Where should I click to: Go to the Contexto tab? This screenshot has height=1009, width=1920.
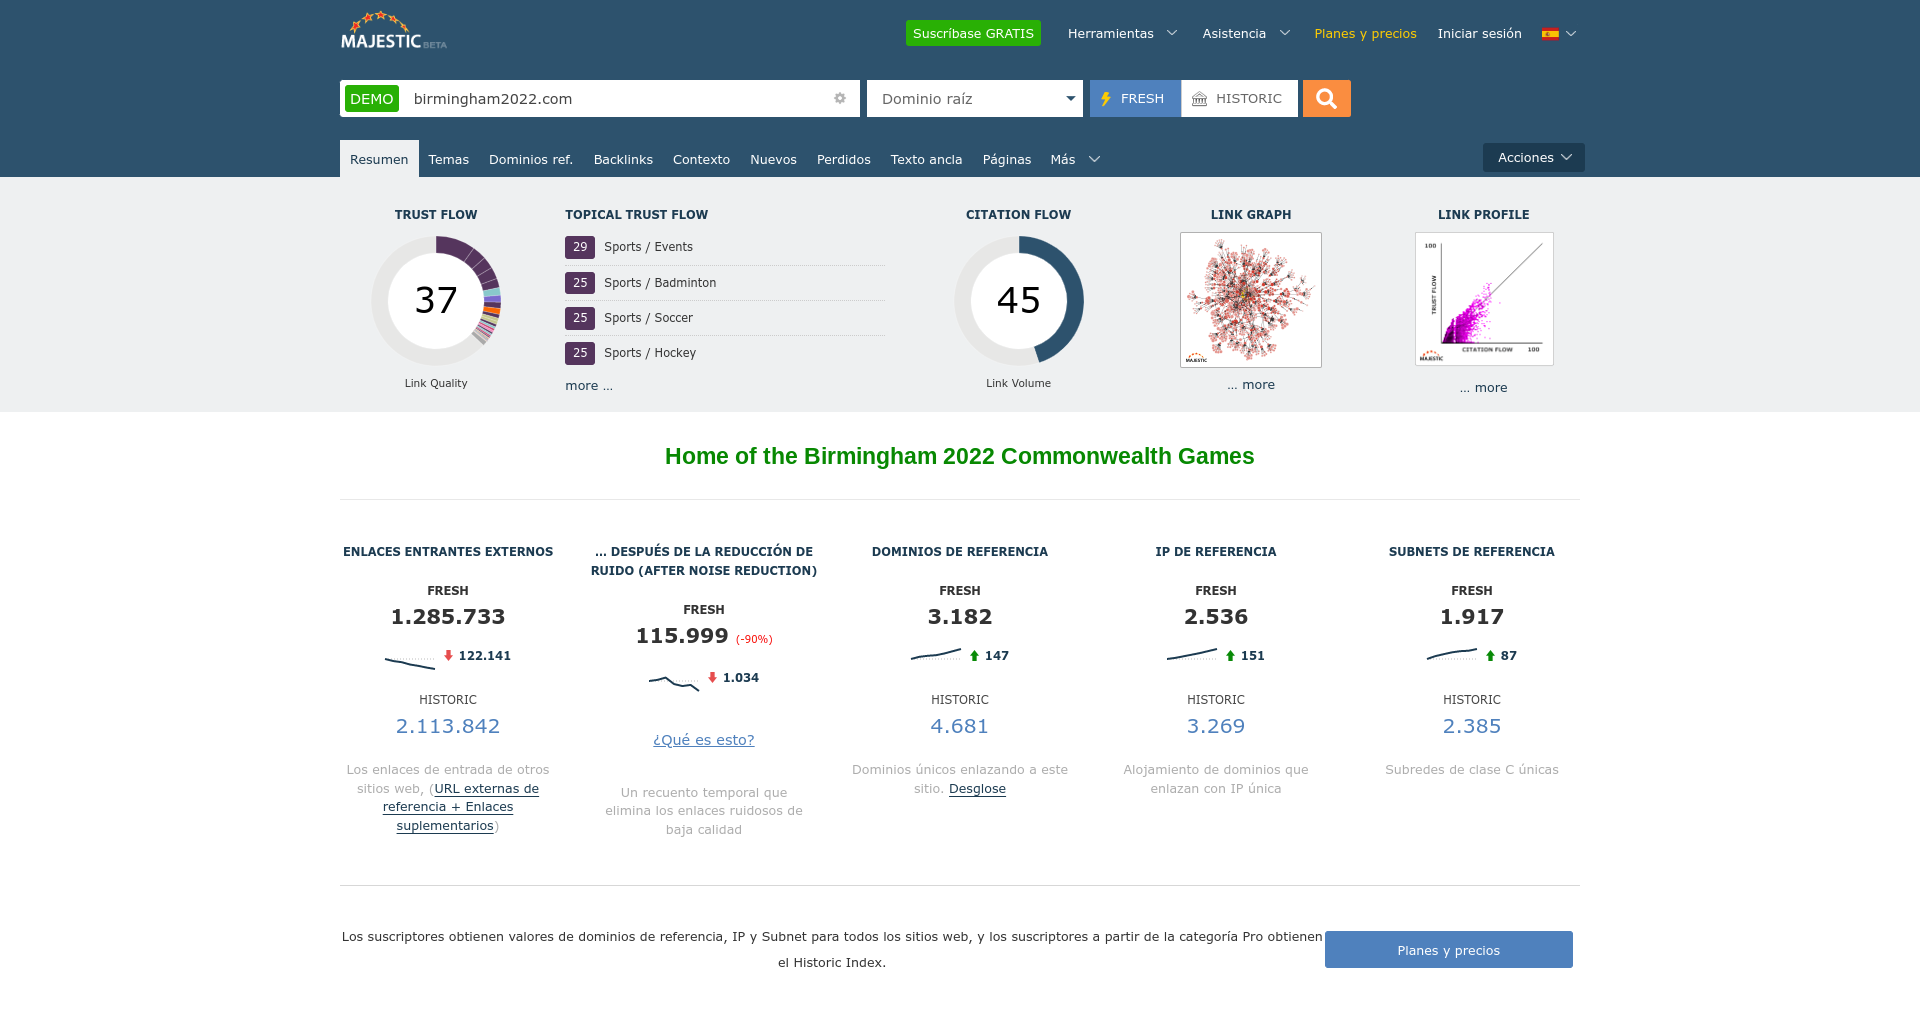(x=701, y=159)
